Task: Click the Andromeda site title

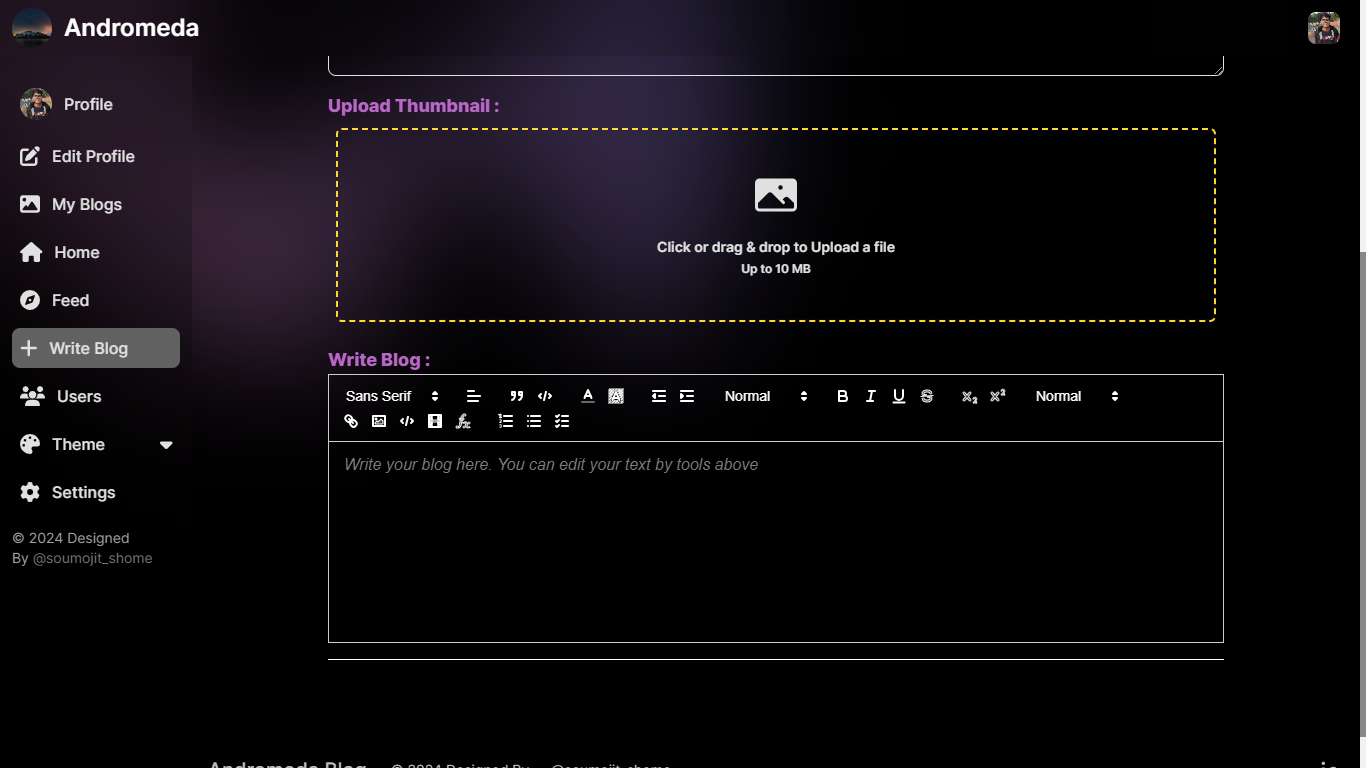Action: [x=131, y=28]
